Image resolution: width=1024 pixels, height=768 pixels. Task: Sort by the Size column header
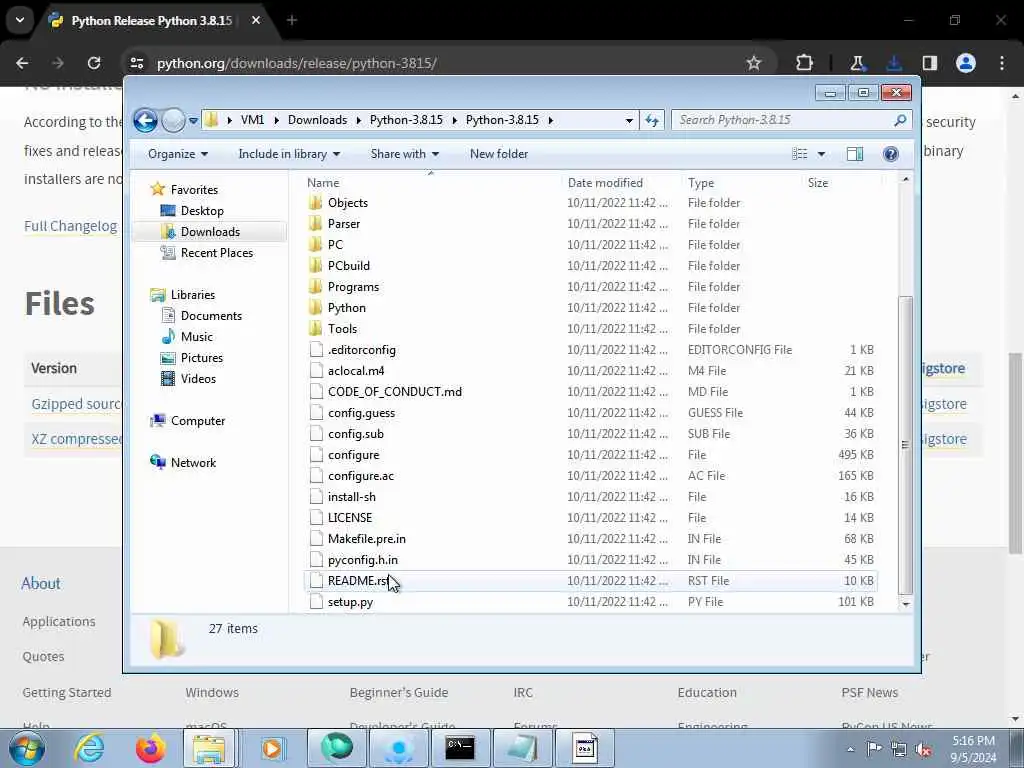tap(818, 183)
